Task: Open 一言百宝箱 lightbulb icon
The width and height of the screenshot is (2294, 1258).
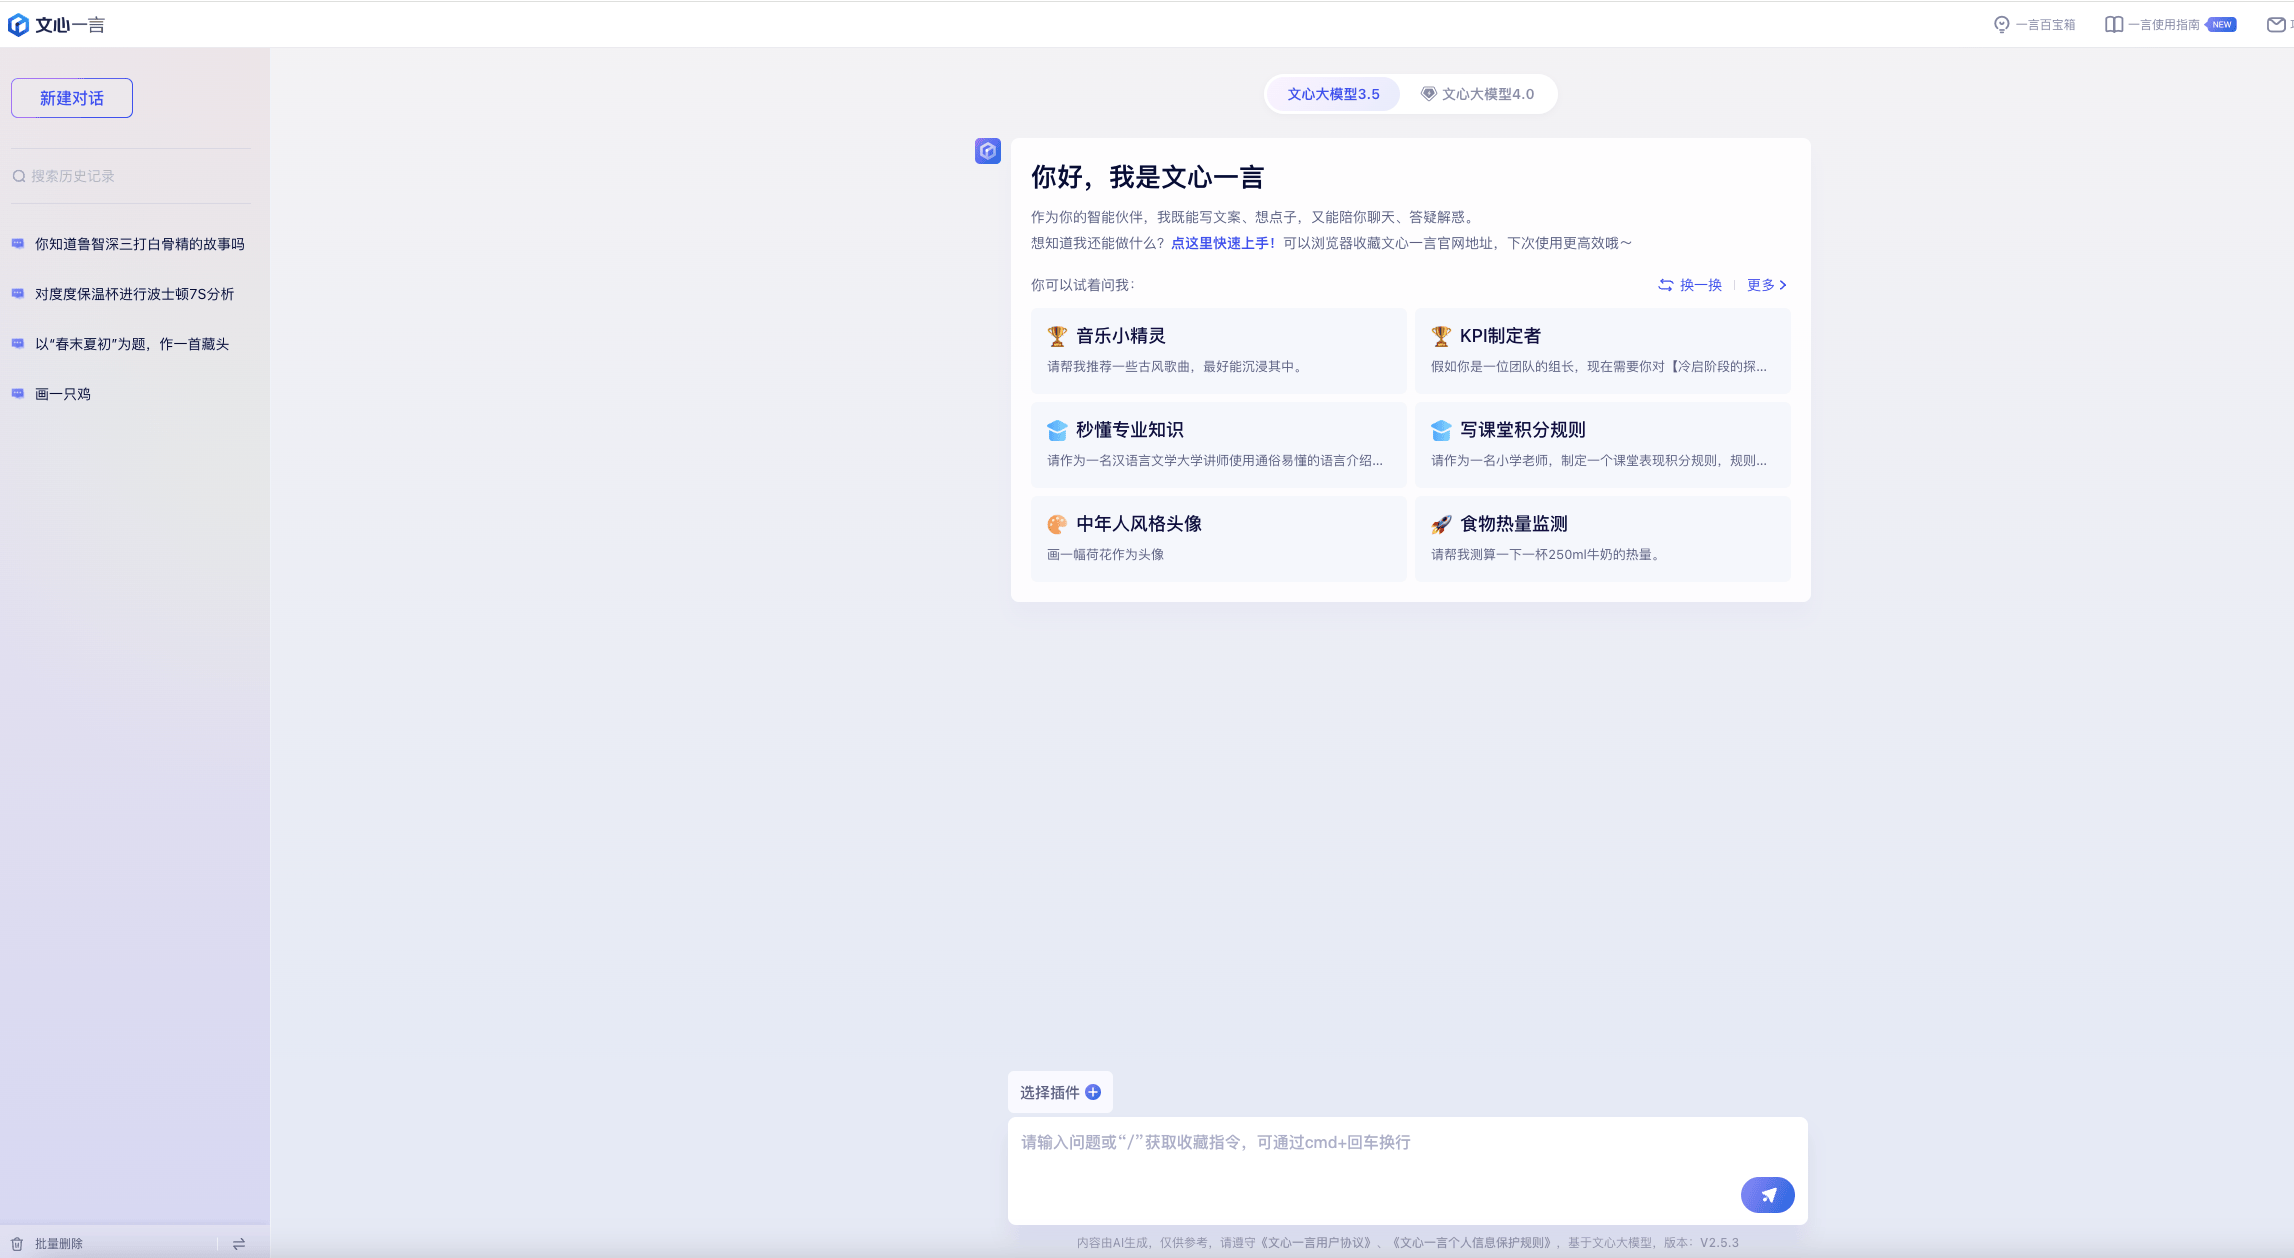Action: (2001, 25)
